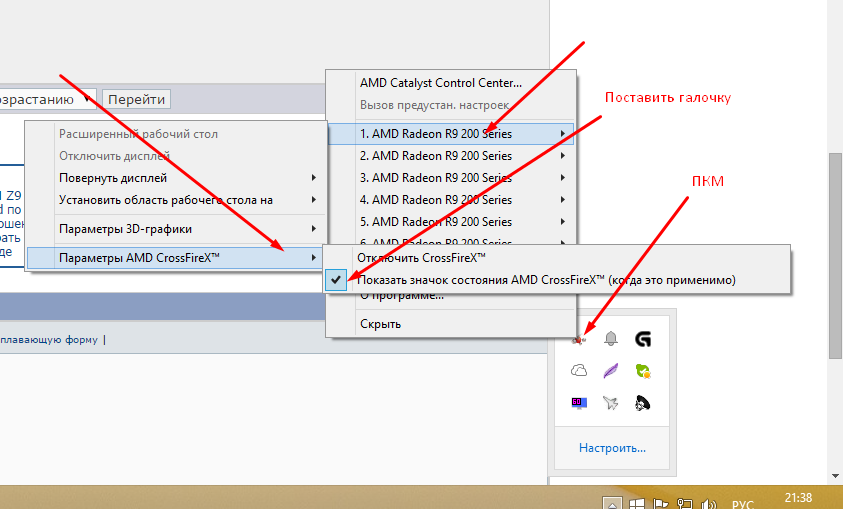Open the Logitech Gaming Software tray icon

(643, 339)
